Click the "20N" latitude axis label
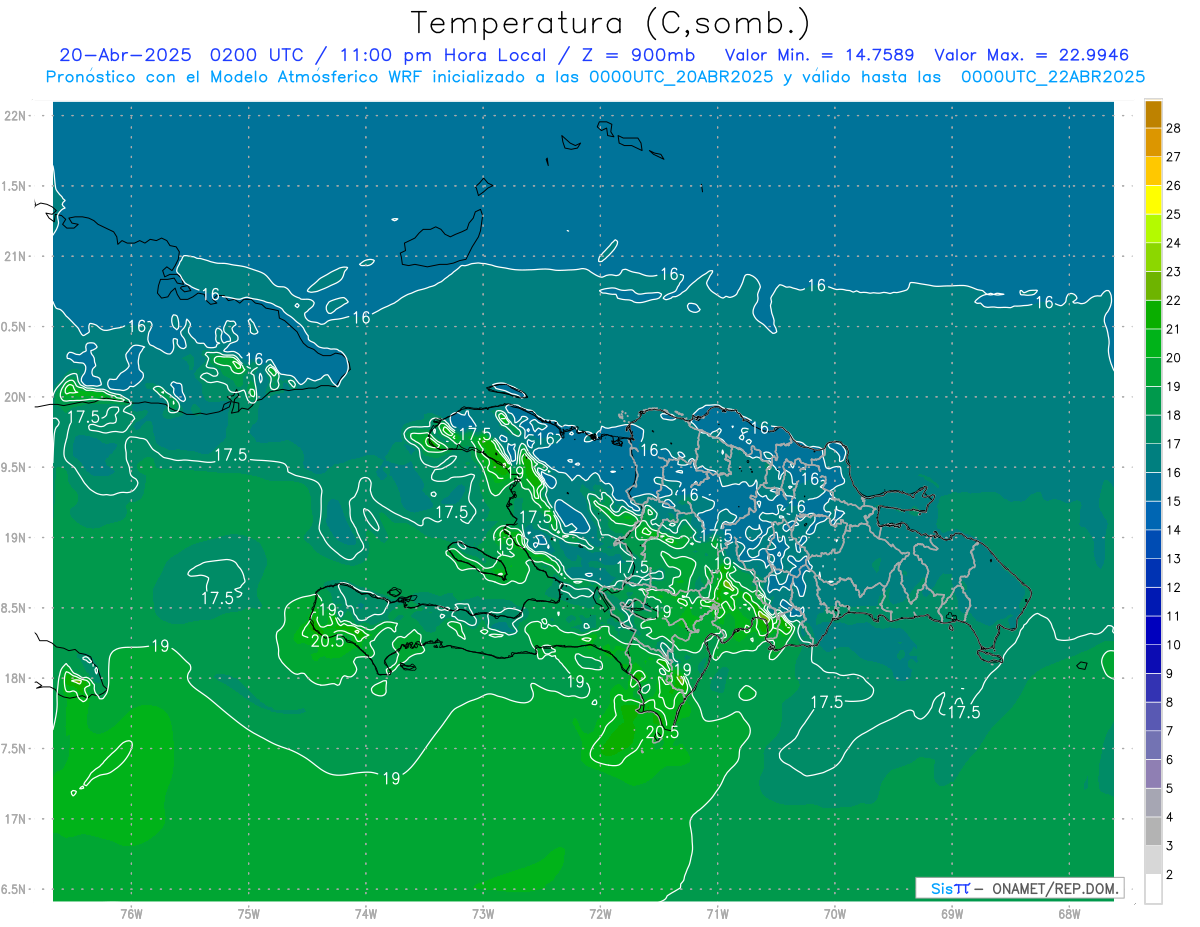This screenshot has width=1200, height=927. 17,397
